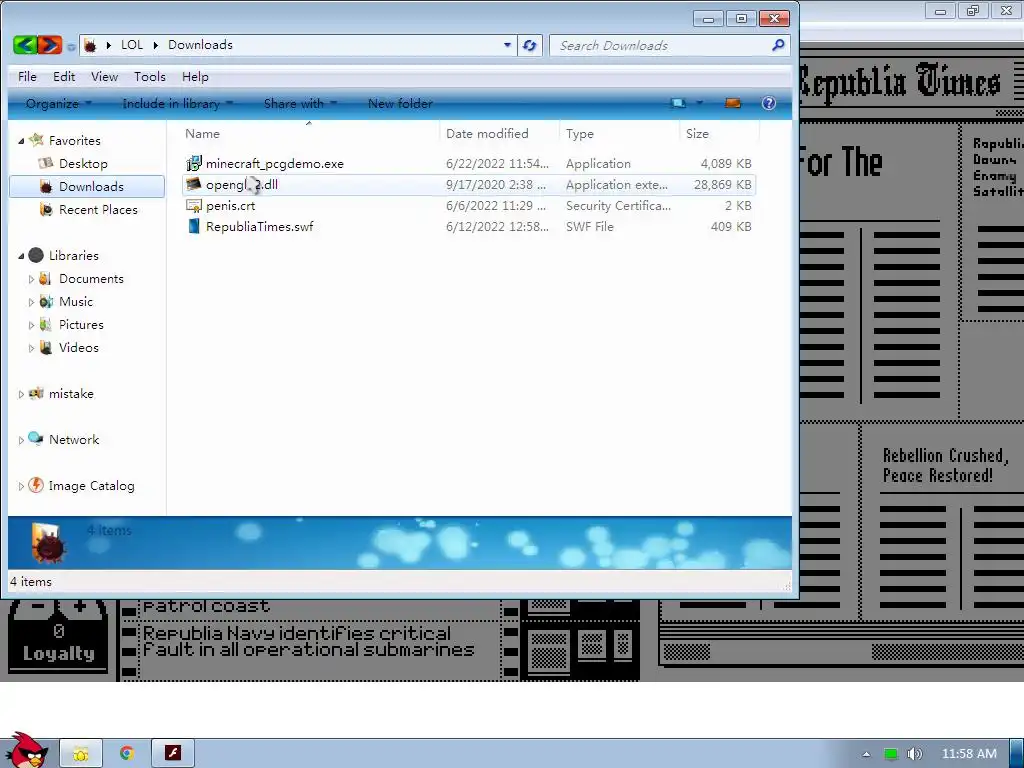Screen dimensions: 1024x768
Task: Click the Libraries icon in sidebar
Action: 37,255
